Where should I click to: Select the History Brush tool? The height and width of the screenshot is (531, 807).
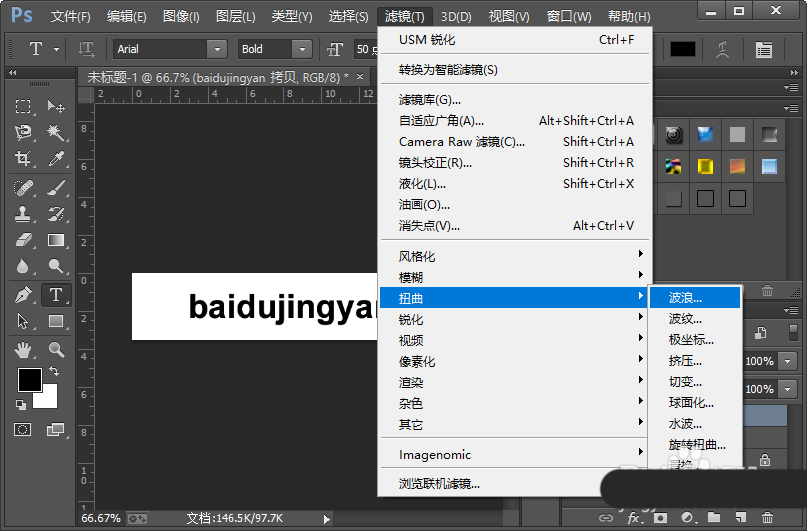click(56, 214)
